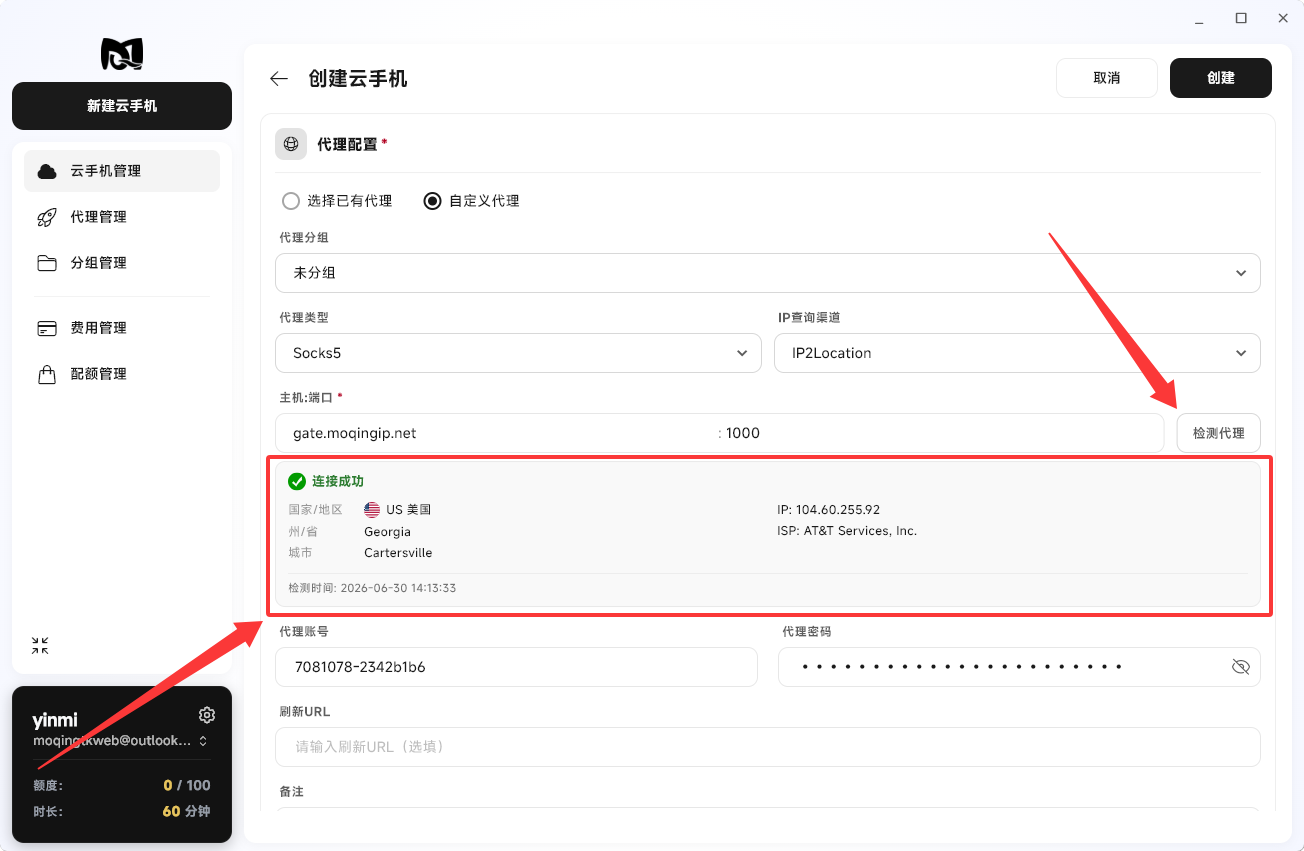Viewport: 1304px width, 851px height.
Task: Toggle proxy password visibility eye icon
Action: pyautogui.click(x=1241, y=667)
